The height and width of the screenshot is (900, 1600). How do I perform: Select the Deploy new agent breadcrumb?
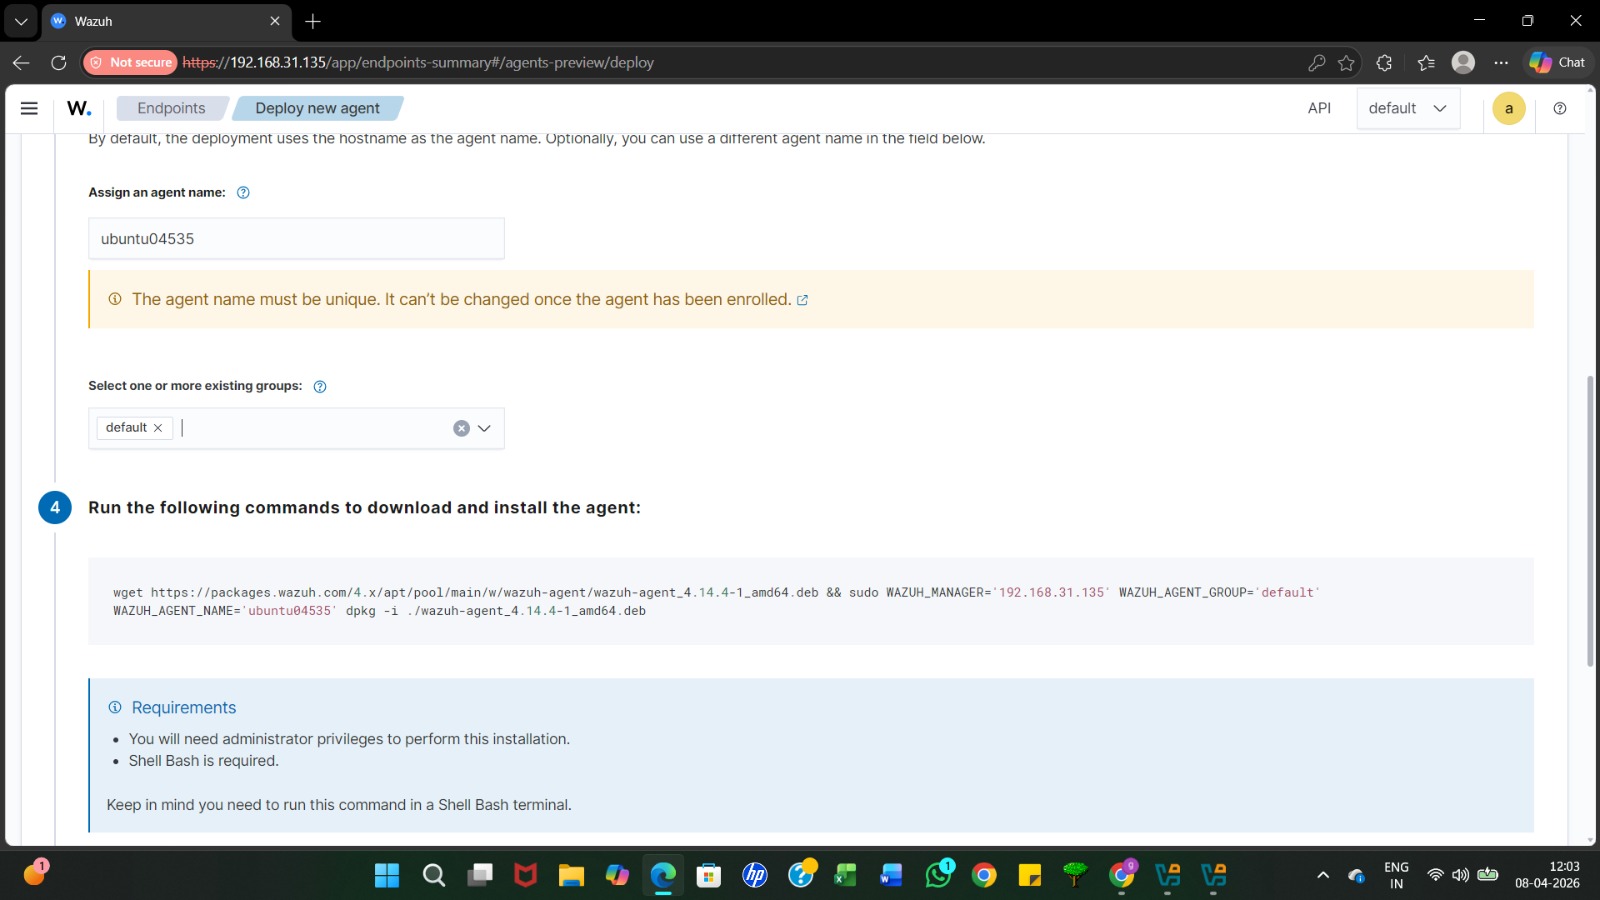pyautogui.click(x=317, y=108)
